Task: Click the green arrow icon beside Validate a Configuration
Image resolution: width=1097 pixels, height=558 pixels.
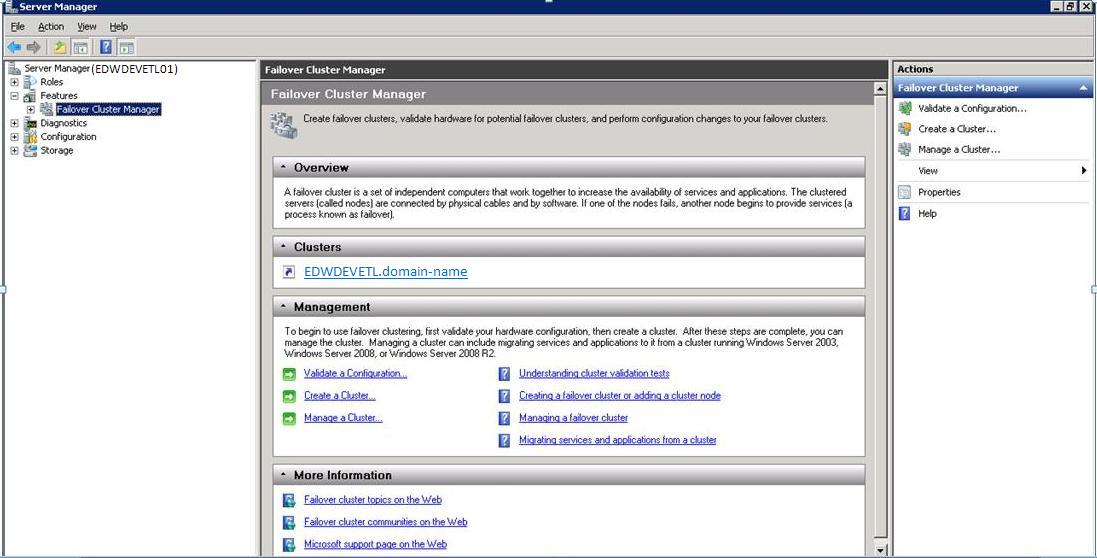Action: (x=289, y=374)
